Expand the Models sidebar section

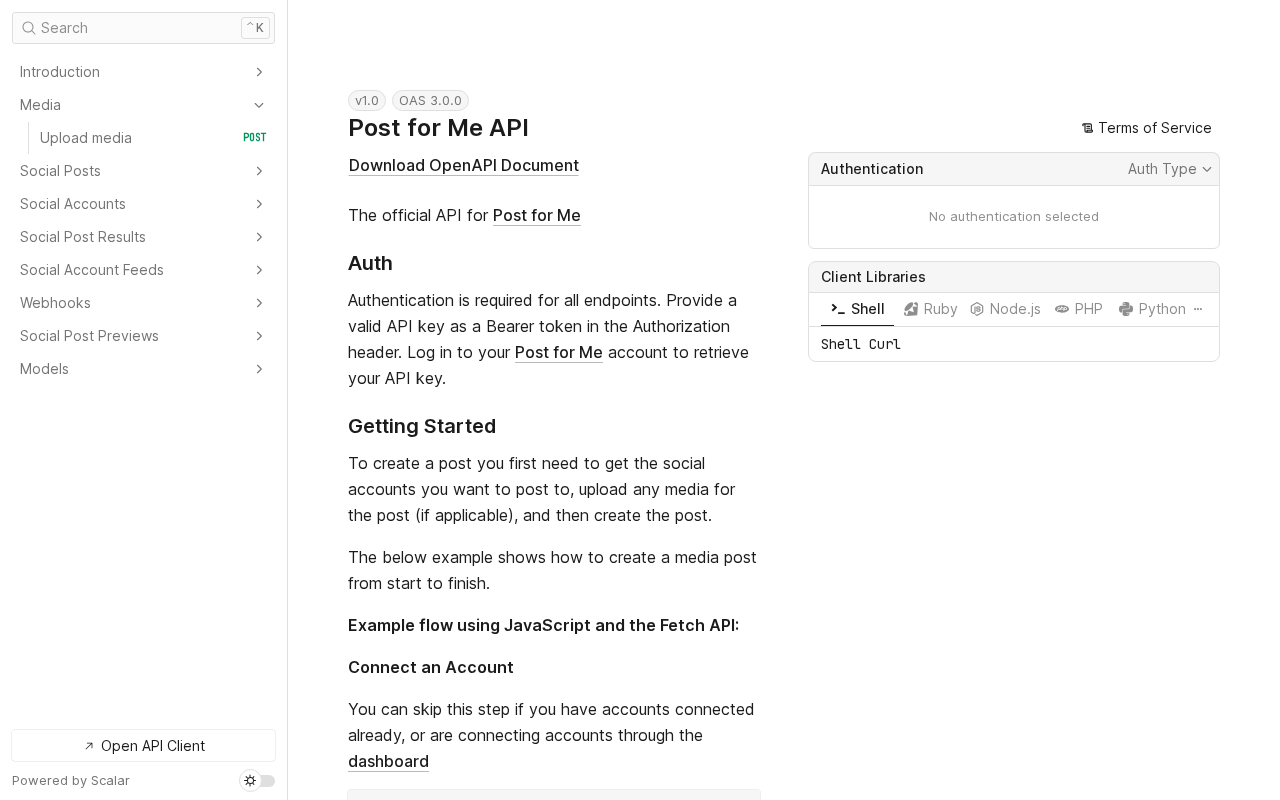[x=259, y=369]
